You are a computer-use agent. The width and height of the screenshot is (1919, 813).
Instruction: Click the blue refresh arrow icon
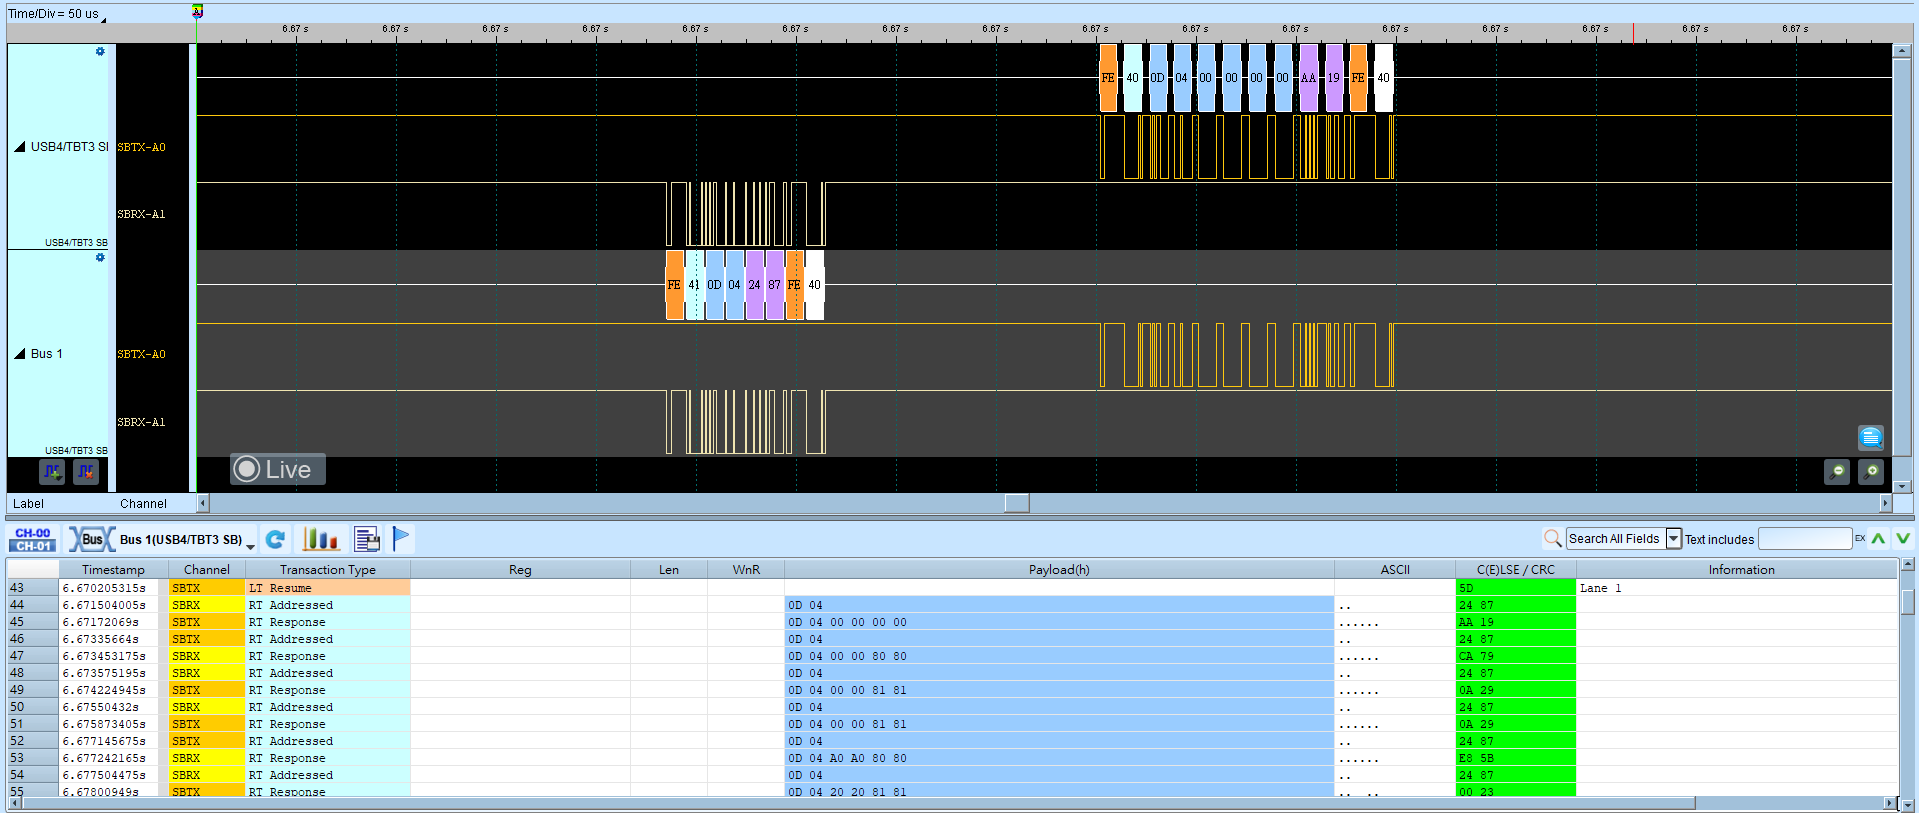click(275, 539)
